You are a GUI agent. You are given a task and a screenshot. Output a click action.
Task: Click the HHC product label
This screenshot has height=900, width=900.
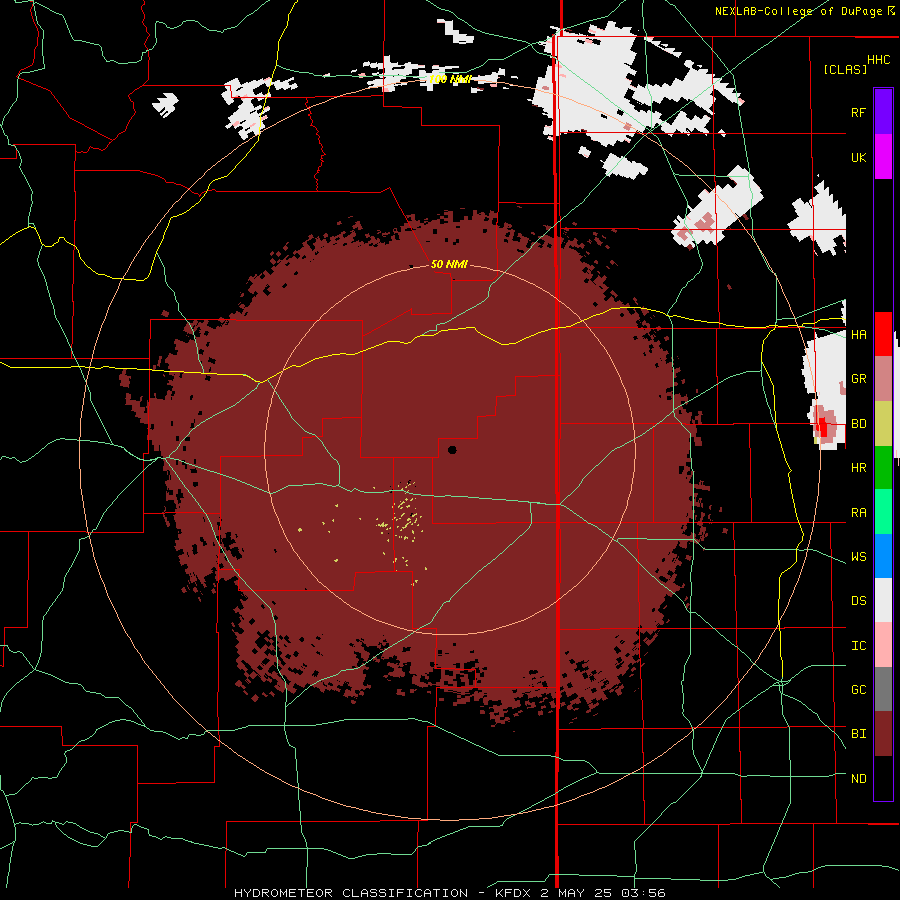point(878,60)
